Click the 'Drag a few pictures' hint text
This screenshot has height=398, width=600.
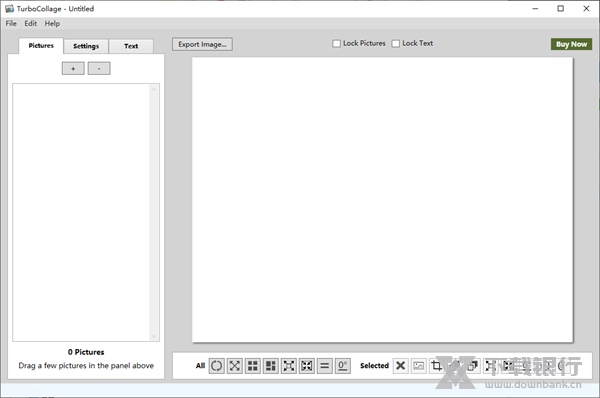86,365
